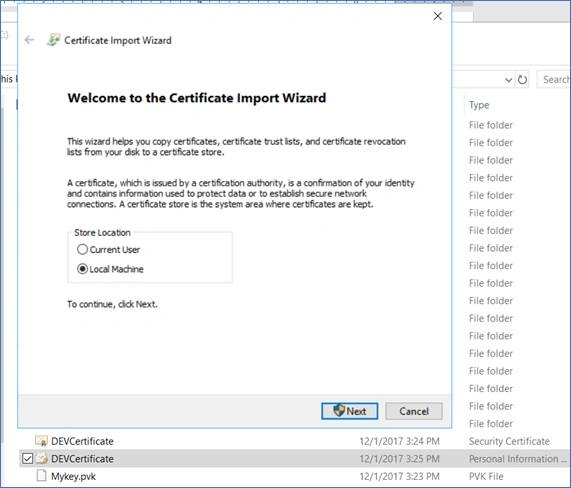Expand the address bar history dropdown
The width and height of the screenshot is (571, 488).
pos(508,80)
